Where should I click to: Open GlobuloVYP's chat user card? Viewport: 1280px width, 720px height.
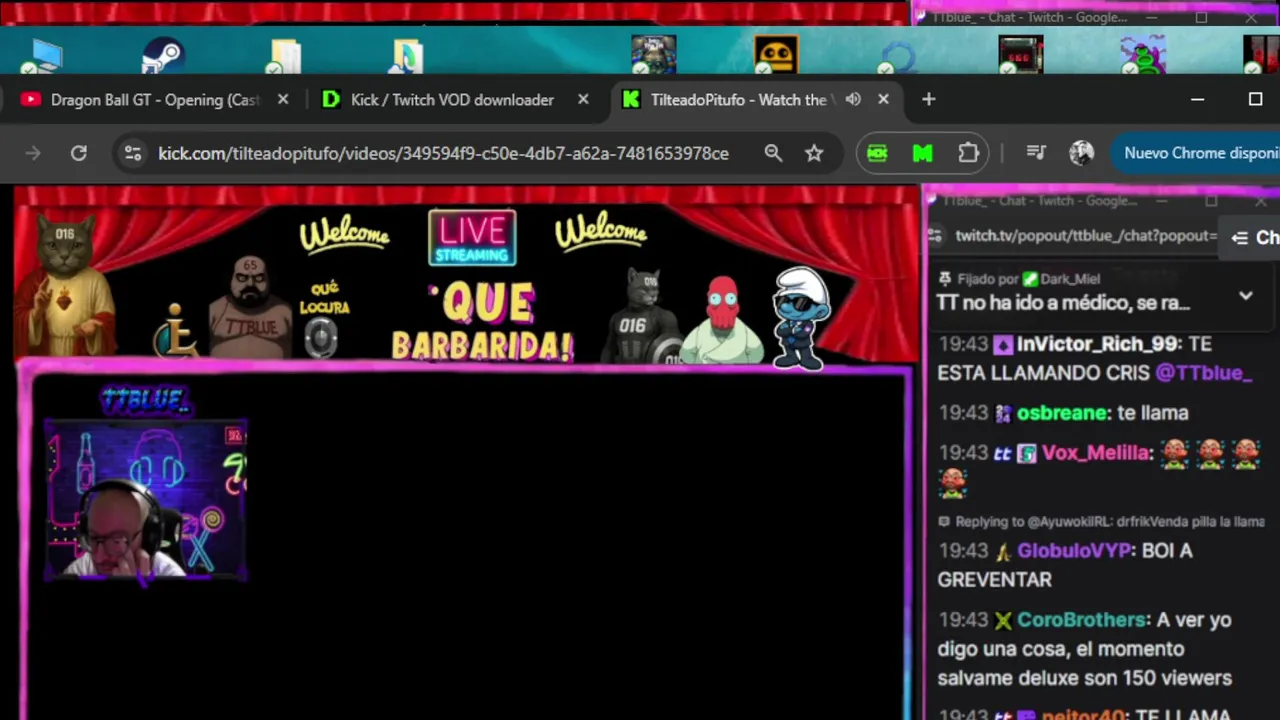(x=1074, y=551)
